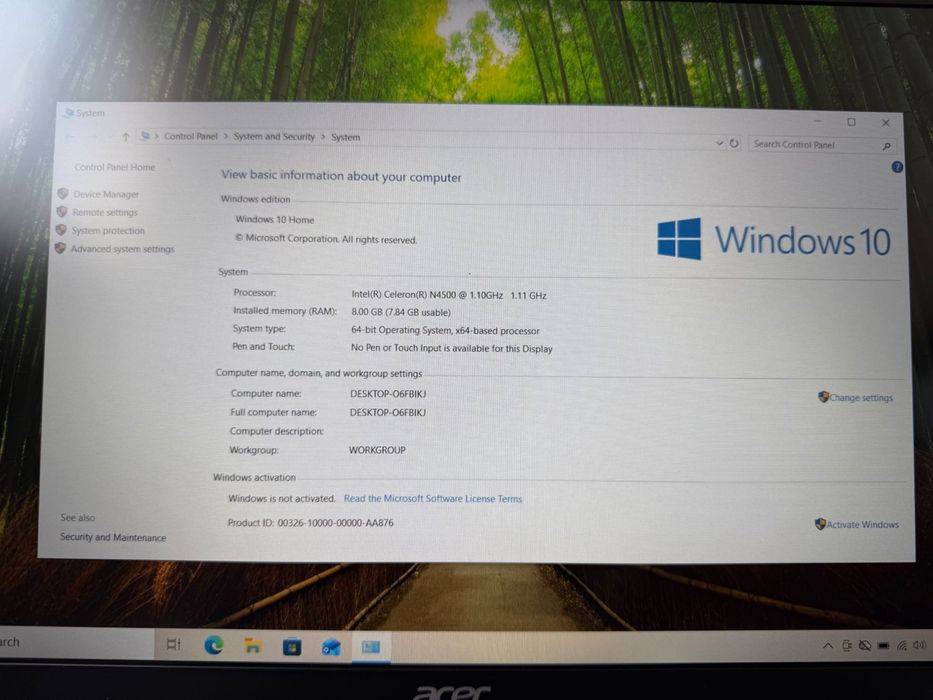Screen dimensions: 933x700
Task: Close the System window
Action: pyautogui.click(x=885, y=123)
